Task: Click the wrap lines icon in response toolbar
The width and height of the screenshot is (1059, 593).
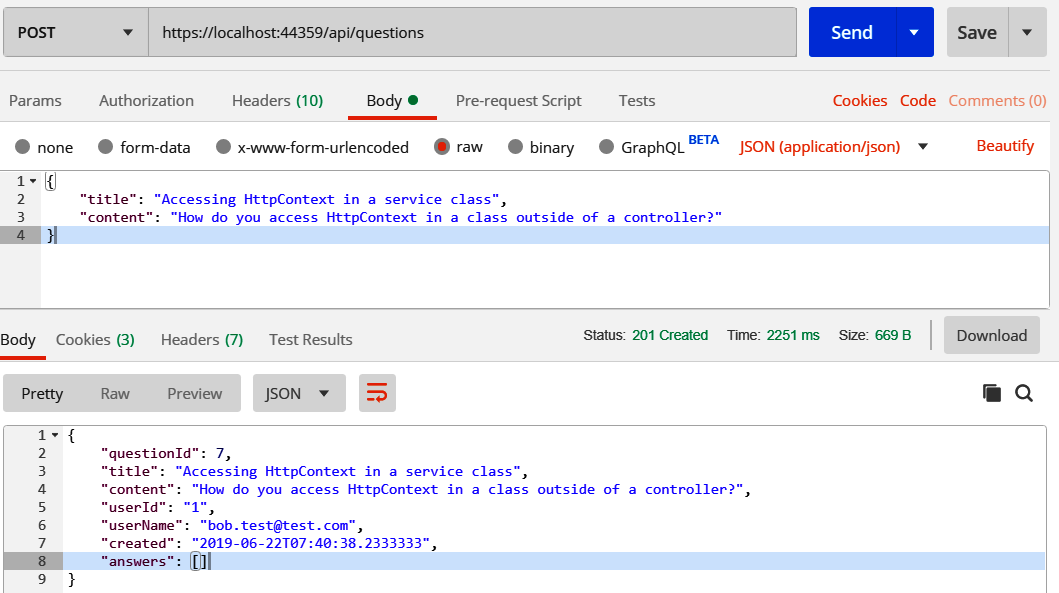Action: pyautogui.click(x=378, y=393)
